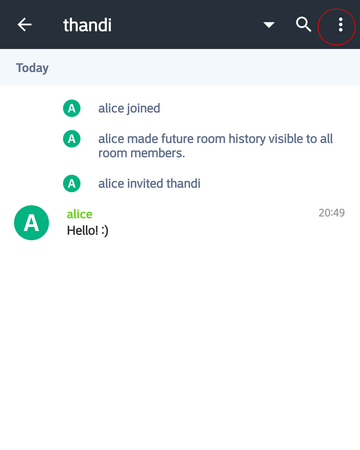Screen dimensions: 360x450
Task: Open the three-dot overflow menu
Action: (x=340, y=25)
